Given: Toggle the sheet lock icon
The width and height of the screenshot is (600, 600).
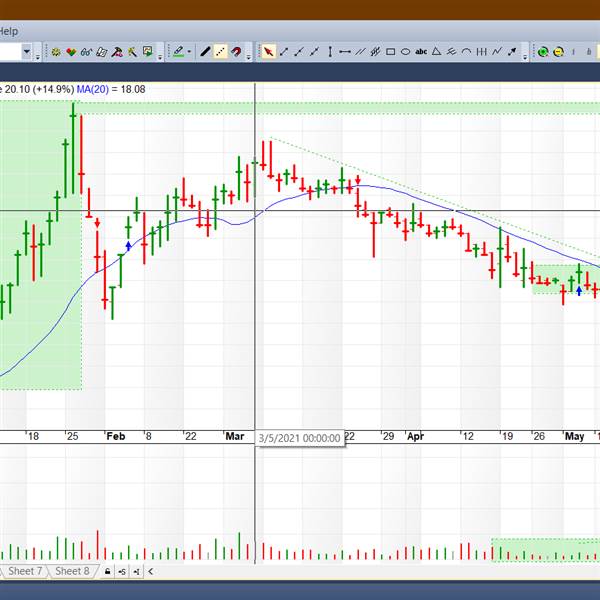Looking at the screenshot, I should coord(107,572).
